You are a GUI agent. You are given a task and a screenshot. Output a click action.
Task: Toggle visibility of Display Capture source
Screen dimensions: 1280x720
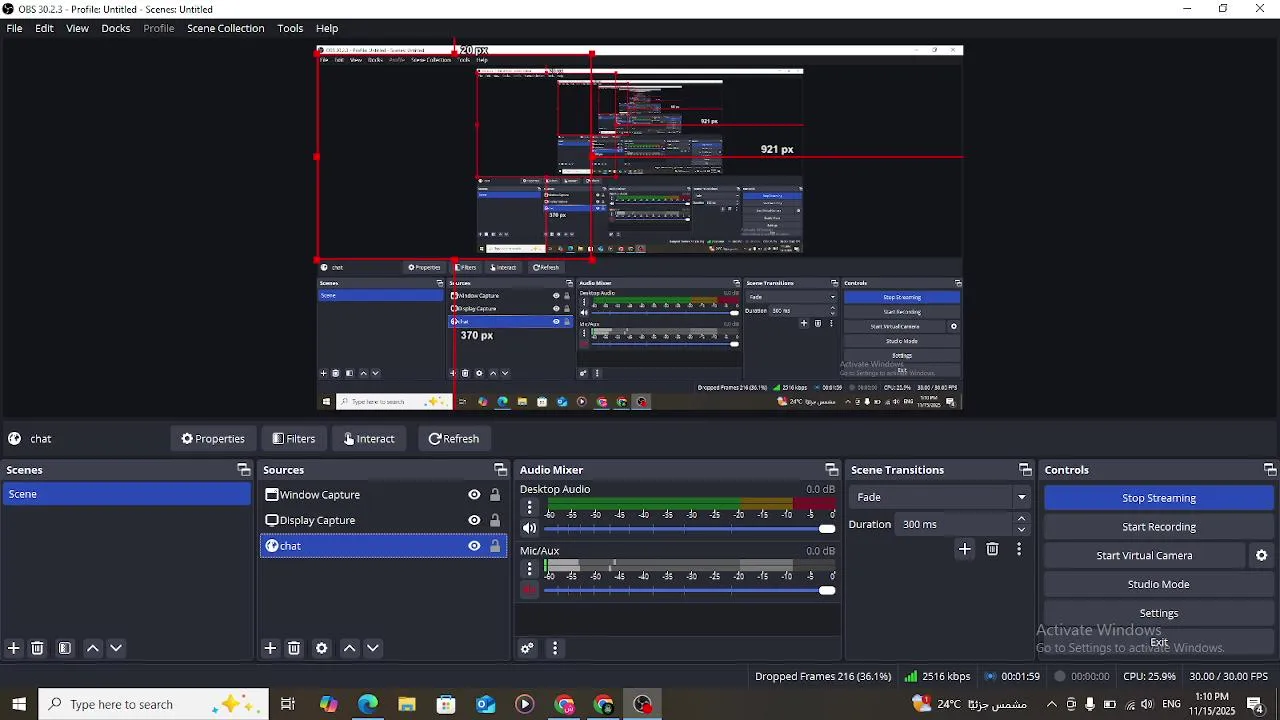(x=474, y=520)
